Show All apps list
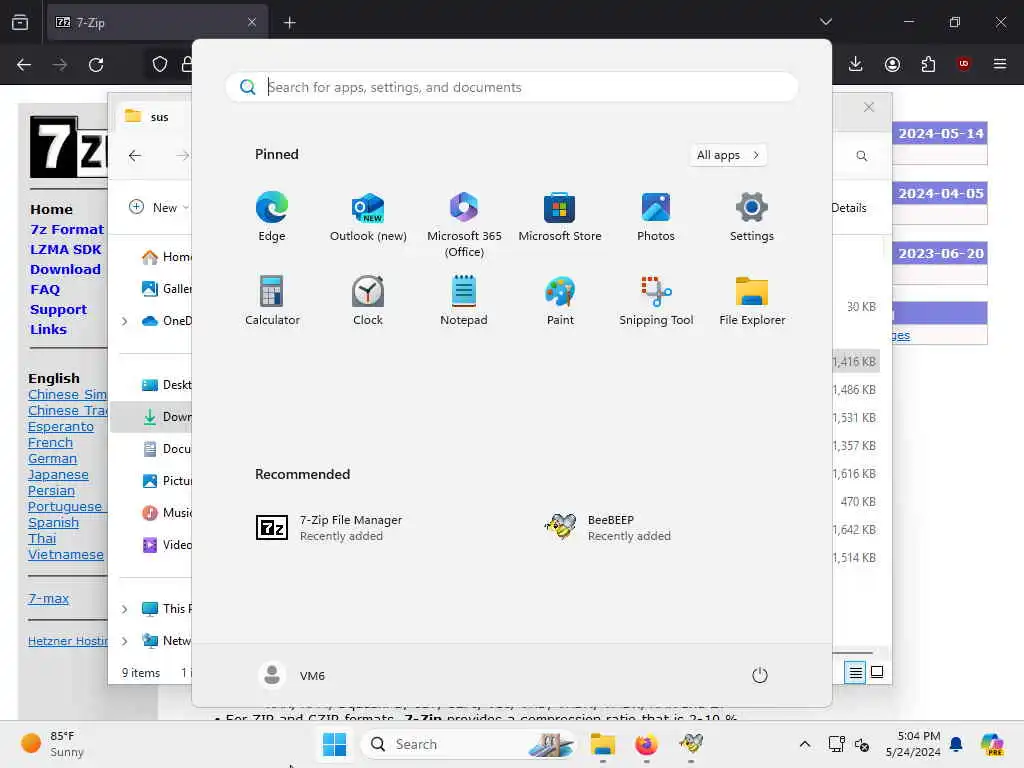This screenshot has height=768, width=1024. coord(728,155)
